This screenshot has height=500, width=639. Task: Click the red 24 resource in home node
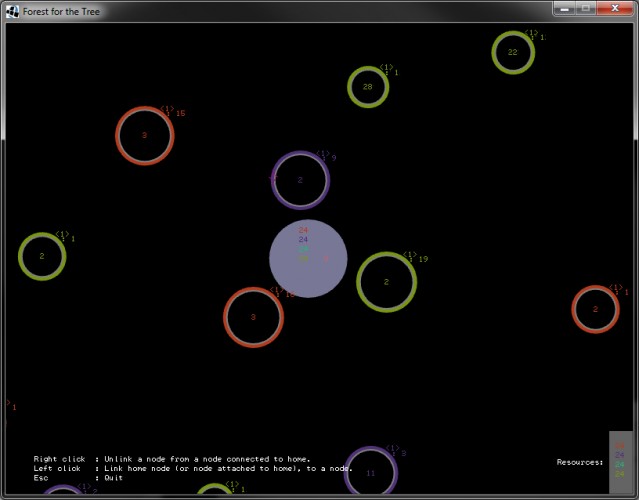click(x=303, y=230)
